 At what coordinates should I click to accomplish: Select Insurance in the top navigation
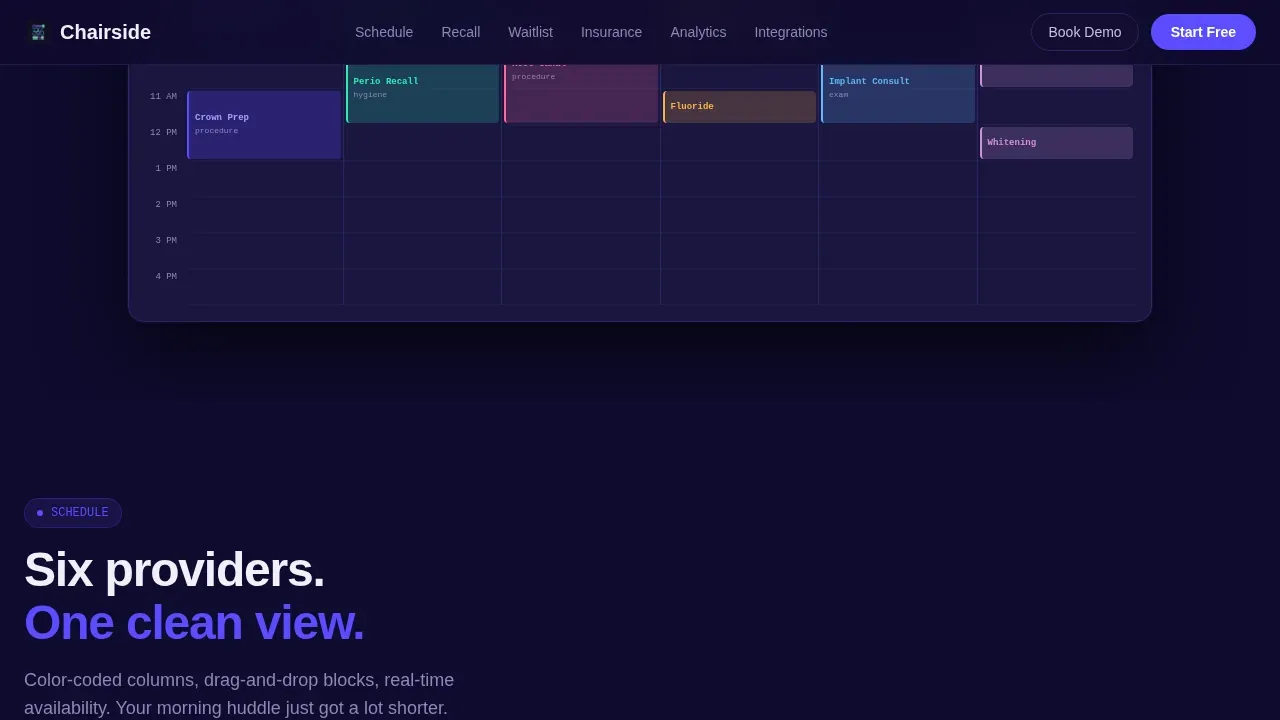pyautogui.click(x=611, y=32)
